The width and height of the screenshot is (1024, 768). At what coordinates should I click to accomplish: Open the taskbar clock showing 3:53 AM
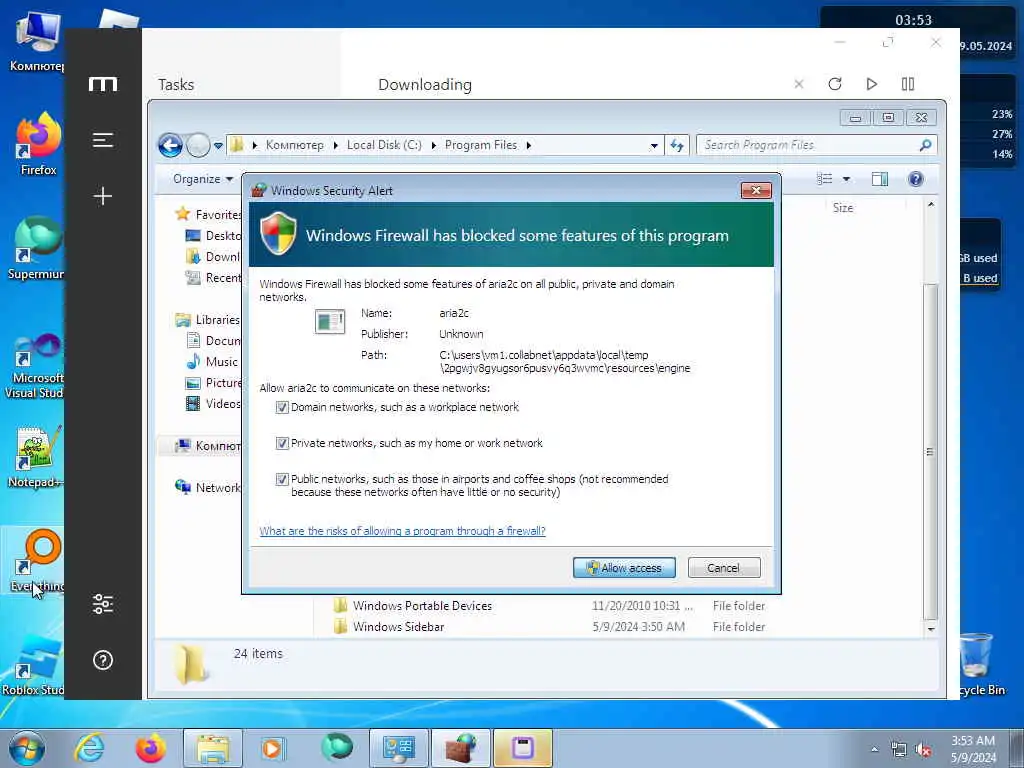click(973, 749)
